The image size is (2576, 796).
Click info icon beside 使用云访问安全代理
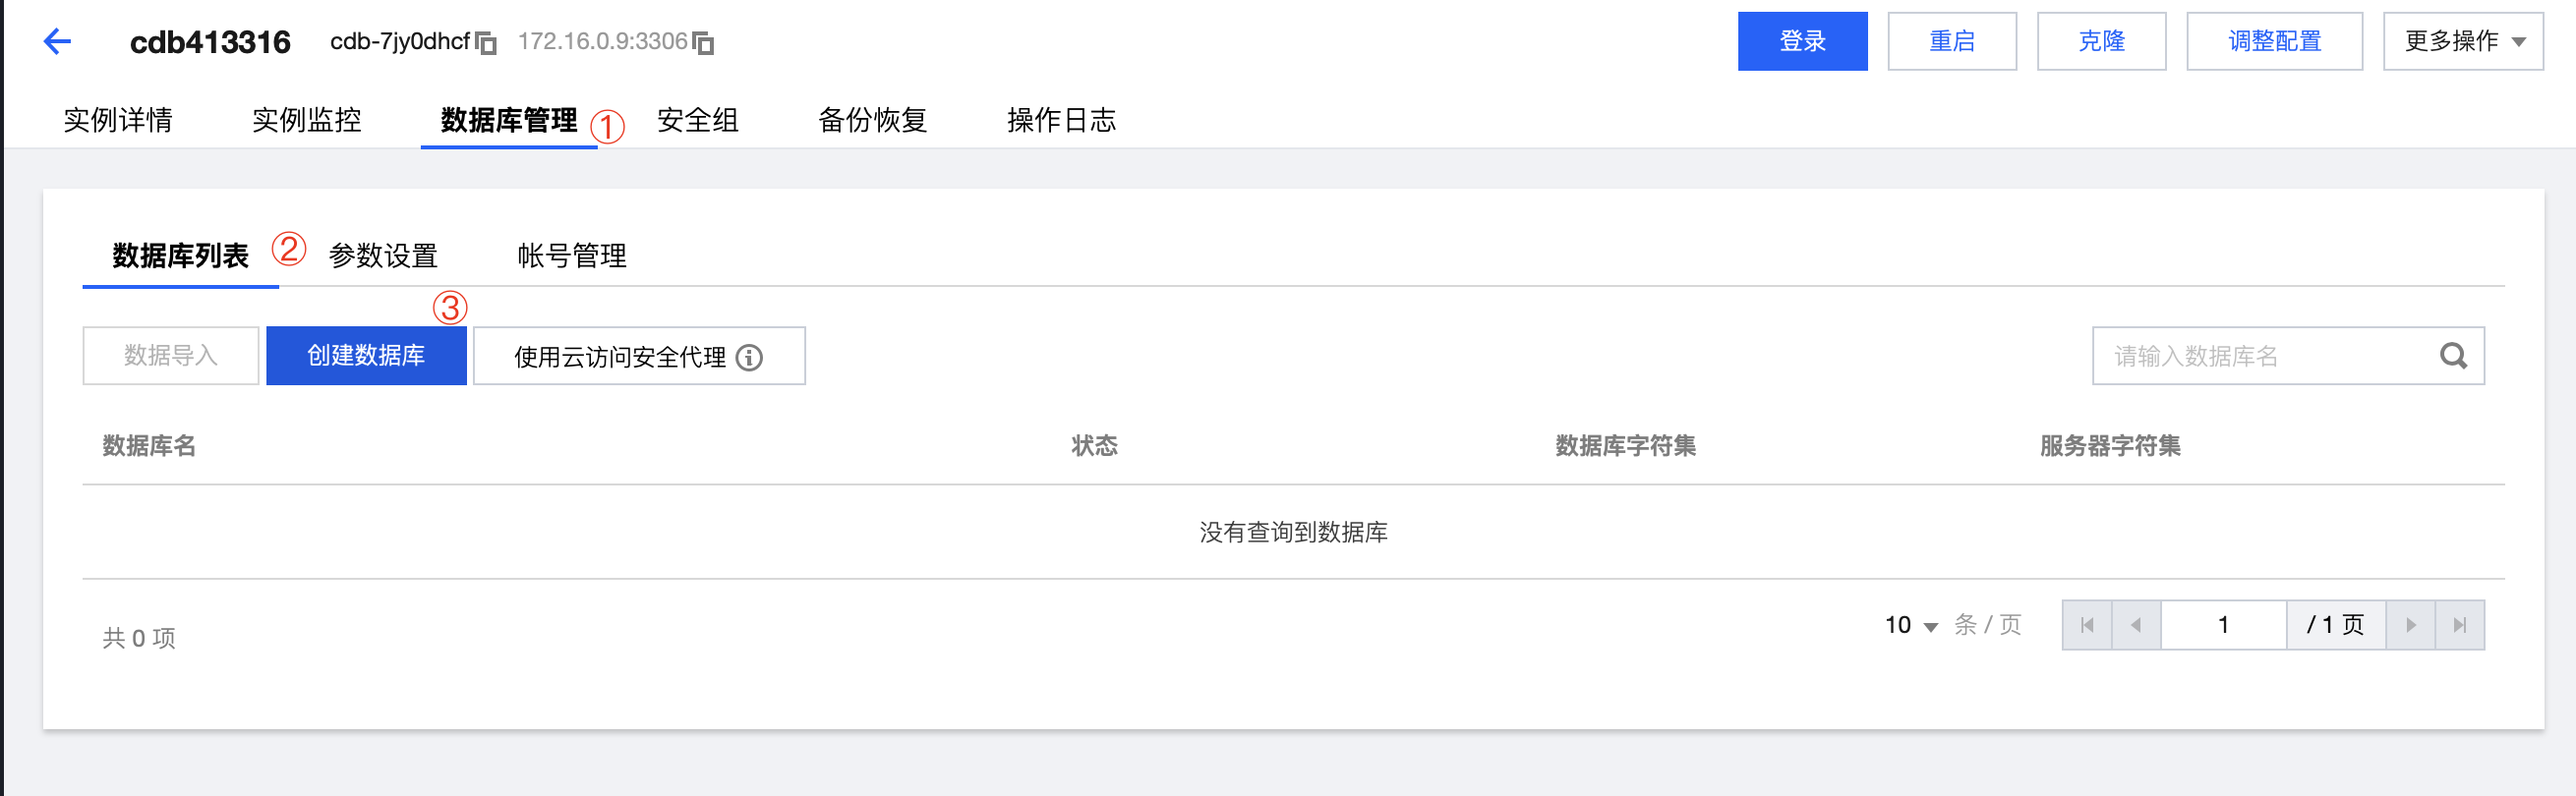[749, 357]
